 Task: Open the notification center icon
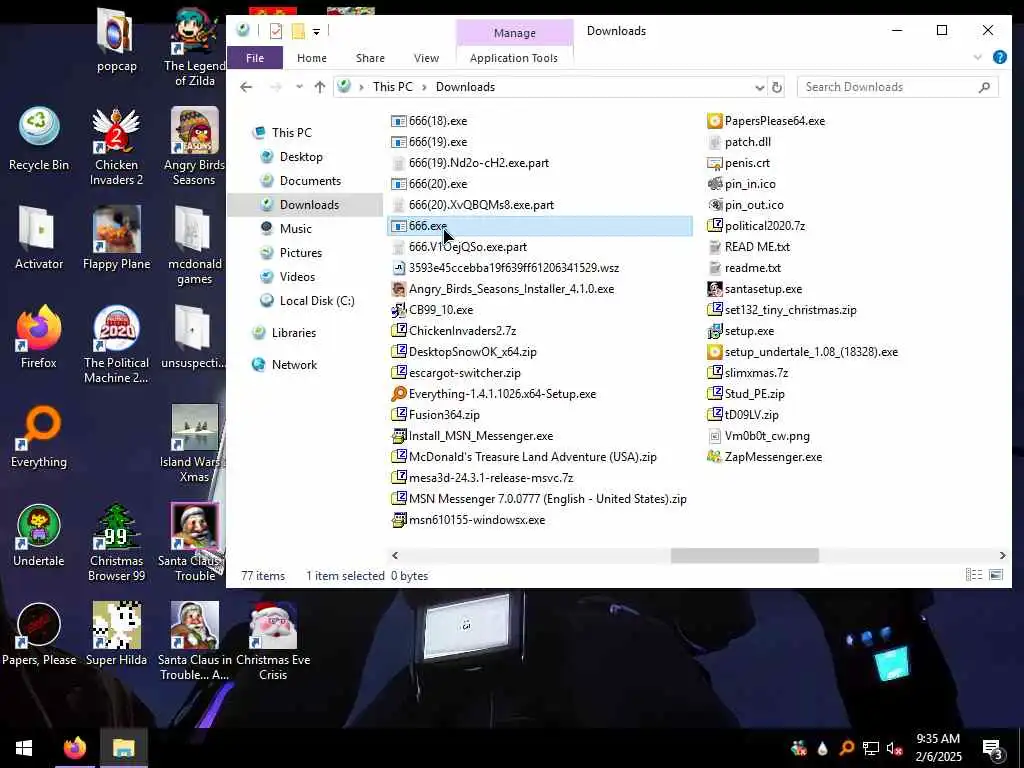[x=991, y=748]
